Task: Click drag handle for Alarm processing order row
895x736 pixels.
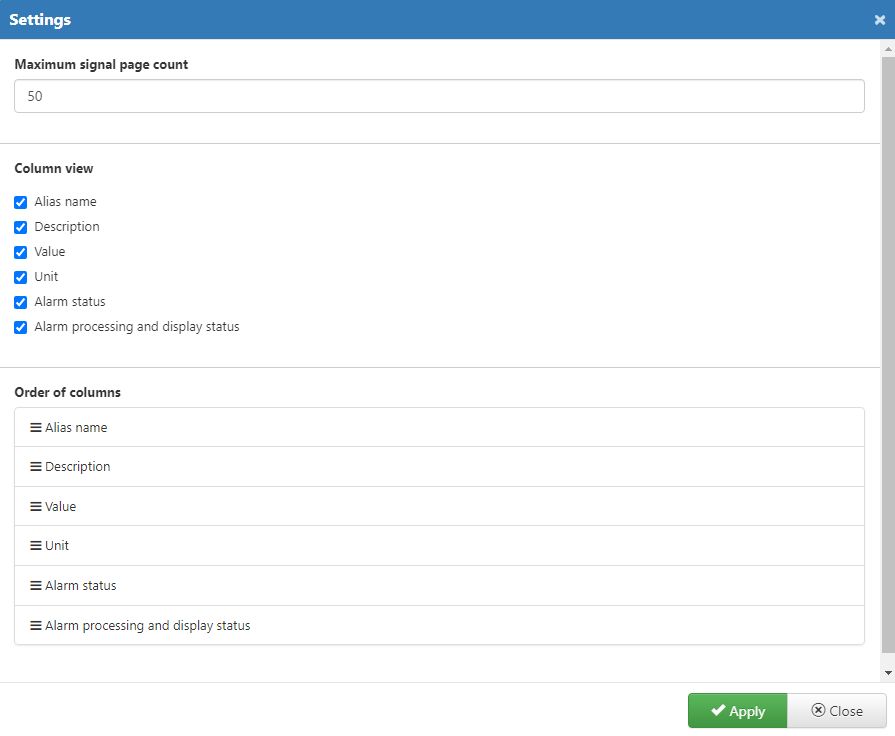Action: pos(35,626)
